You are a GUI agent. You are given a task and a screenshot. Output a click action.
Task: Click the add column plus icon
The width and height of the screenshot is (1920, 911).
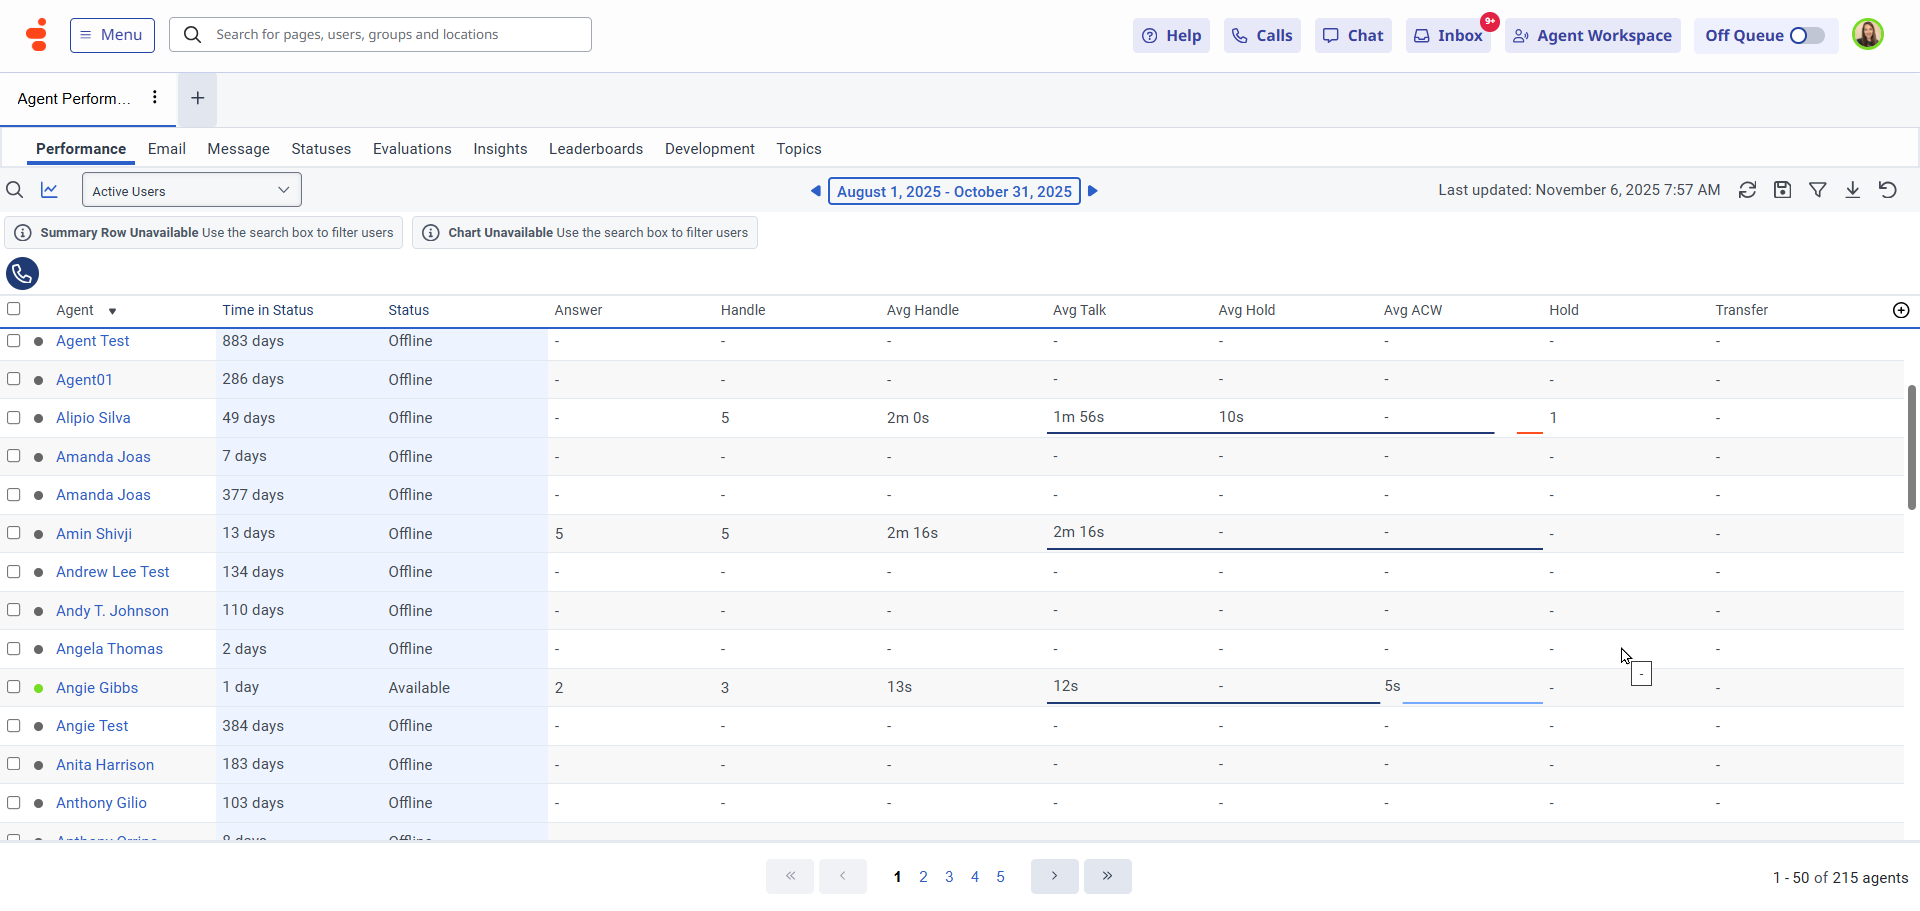pos(1901,310)
